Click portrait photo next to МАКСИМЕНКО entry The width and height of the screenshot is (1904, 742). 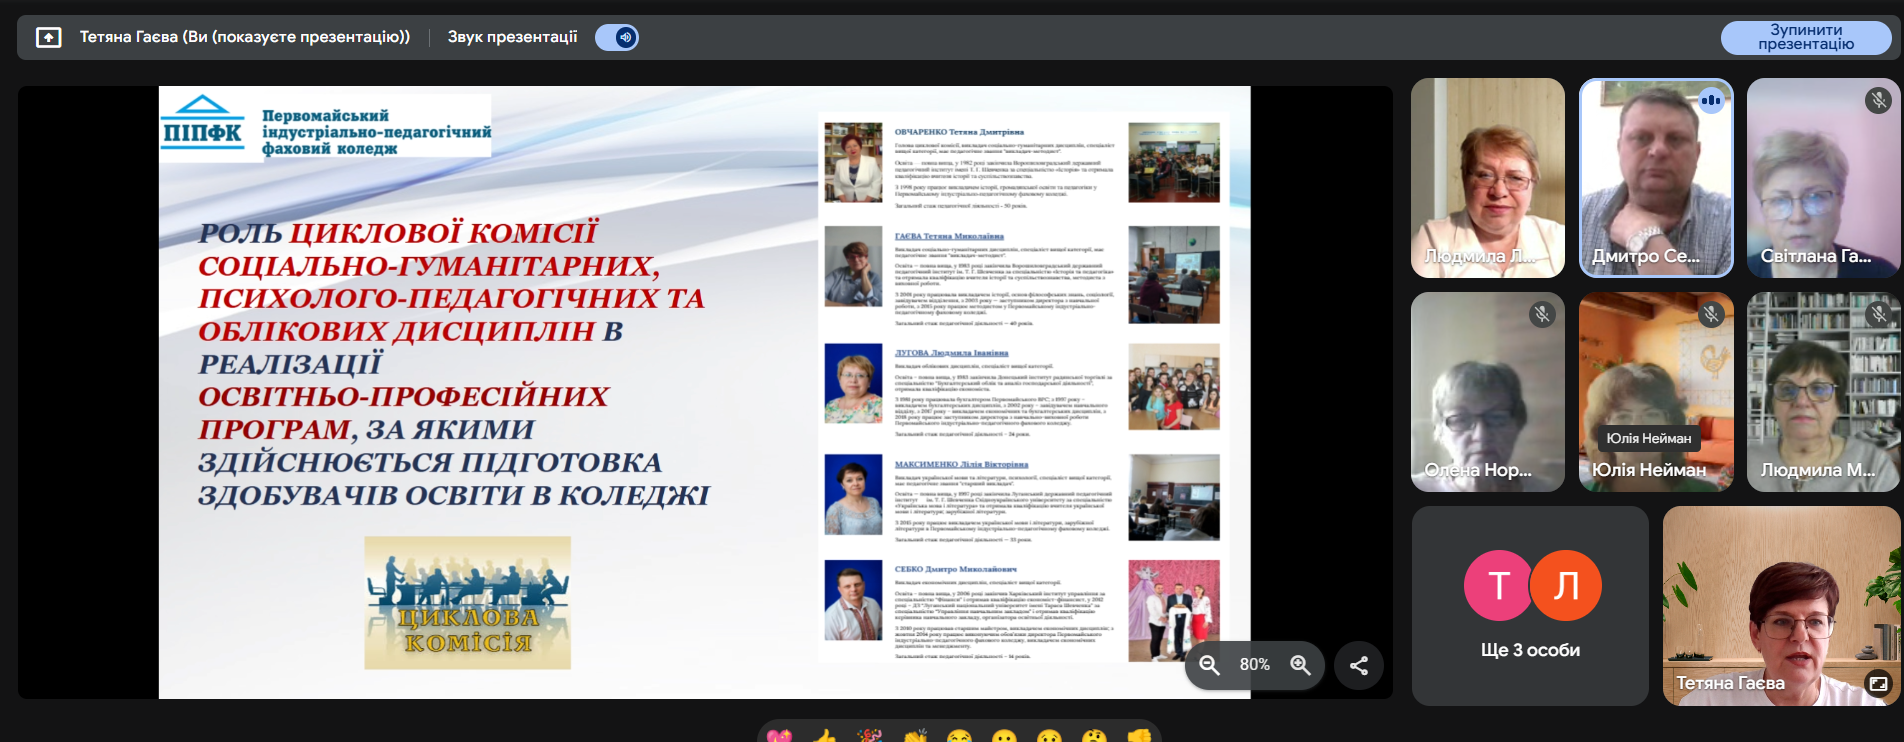click(853, 495)
